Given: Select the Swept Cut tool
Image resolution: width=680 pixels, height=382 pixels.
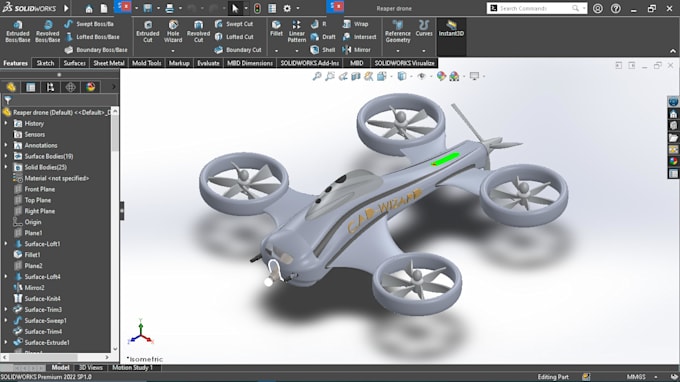Looking at the screenshot, I should click(x=234, y=24).
